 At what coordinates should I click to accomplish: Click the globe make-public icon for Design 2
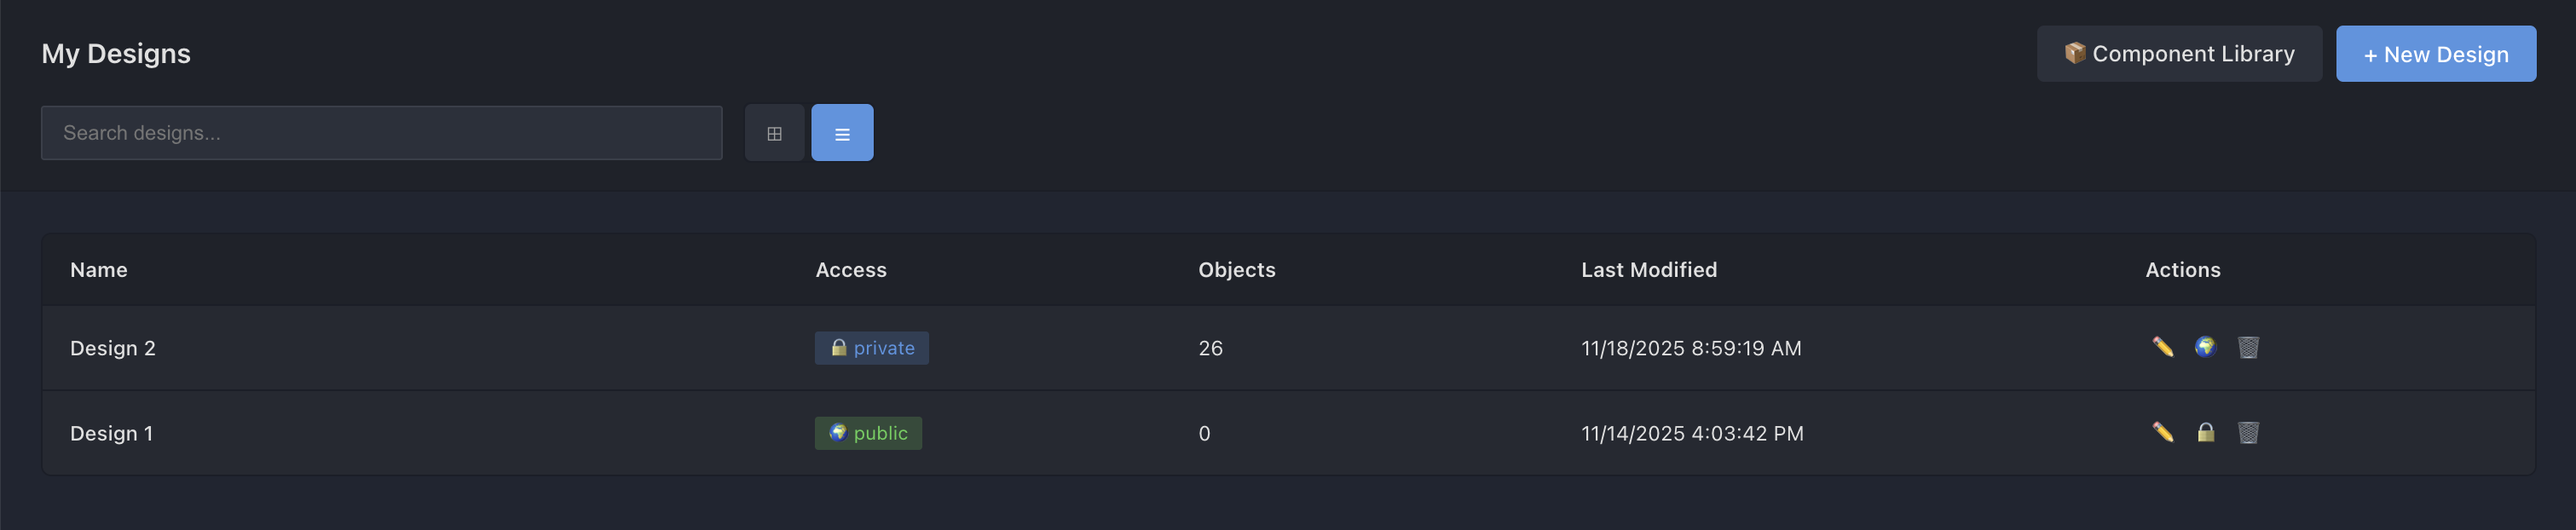(2205, 347)
